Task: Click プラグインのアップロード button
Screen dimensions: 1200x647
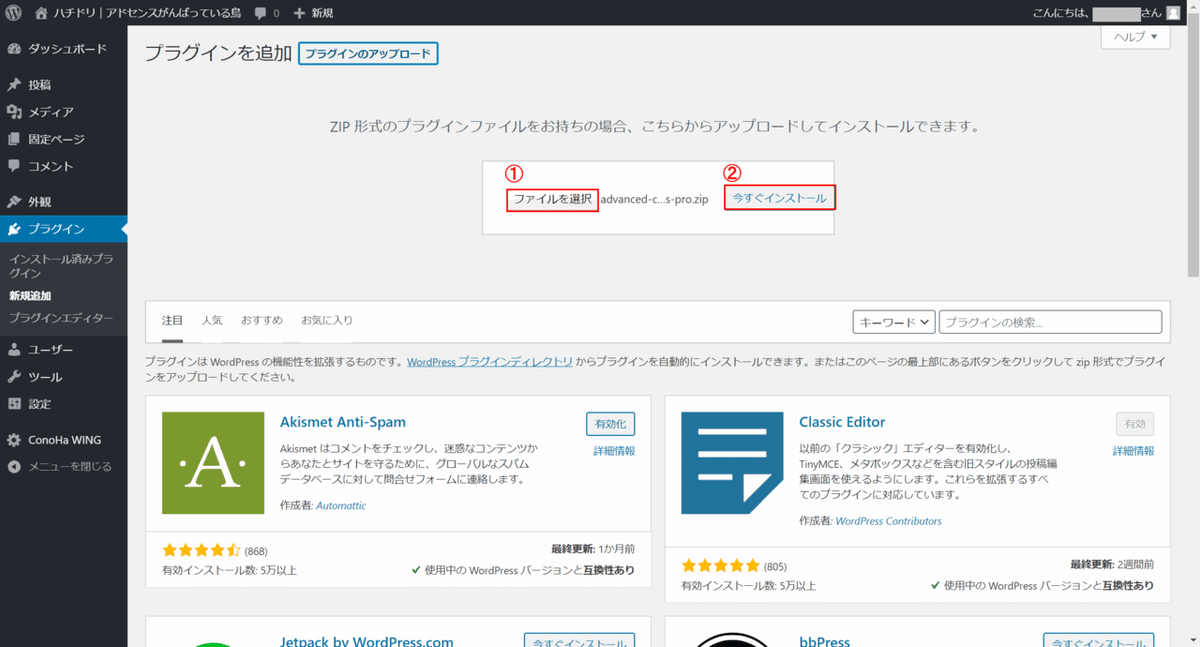Action: point(368,53)
